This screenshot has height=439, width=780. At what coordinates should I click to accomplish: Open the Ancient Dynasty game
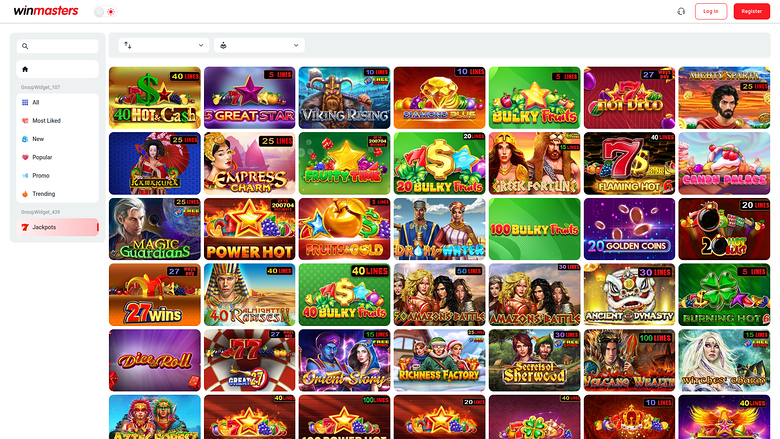tap(629, 295)
